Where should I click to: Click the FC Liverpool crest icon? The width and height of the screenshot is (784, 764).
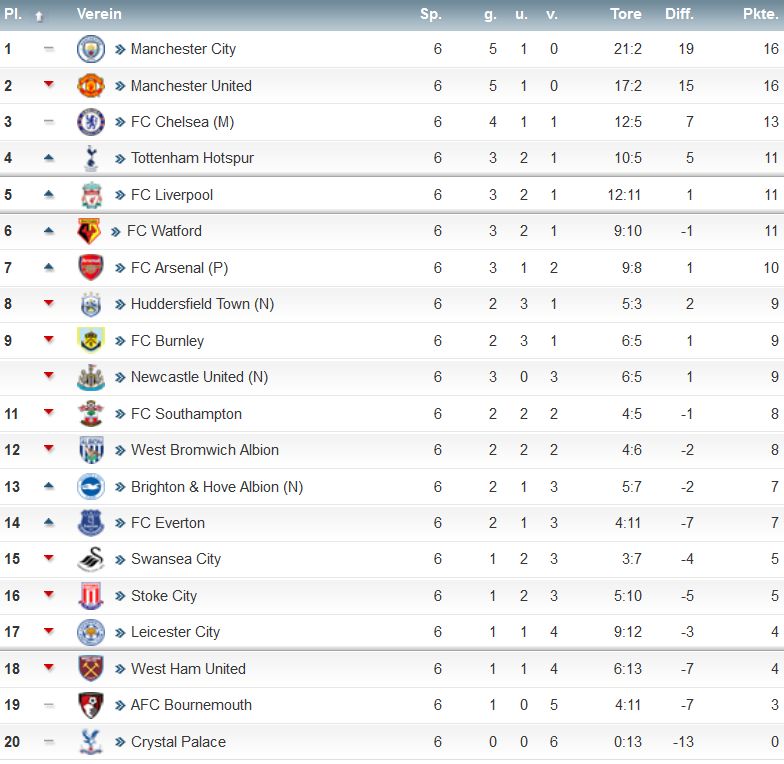click(x=91, y=195)
